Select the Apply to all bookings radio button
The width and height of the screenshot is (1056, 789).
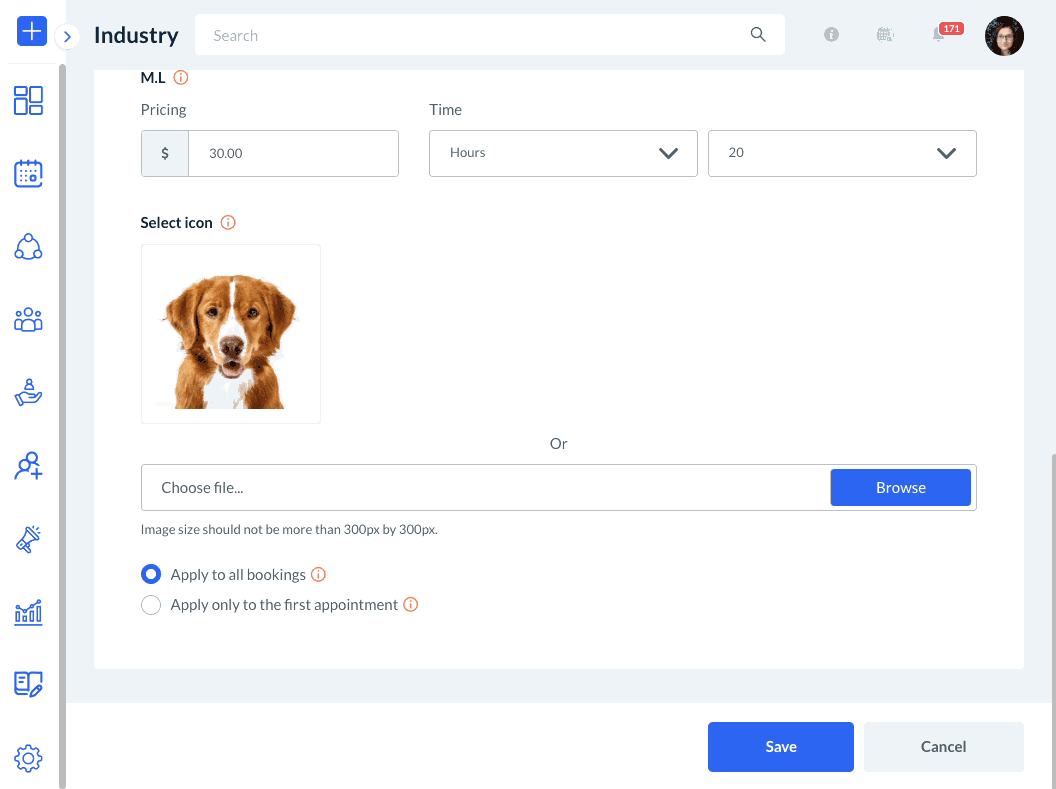click(151, 574)
